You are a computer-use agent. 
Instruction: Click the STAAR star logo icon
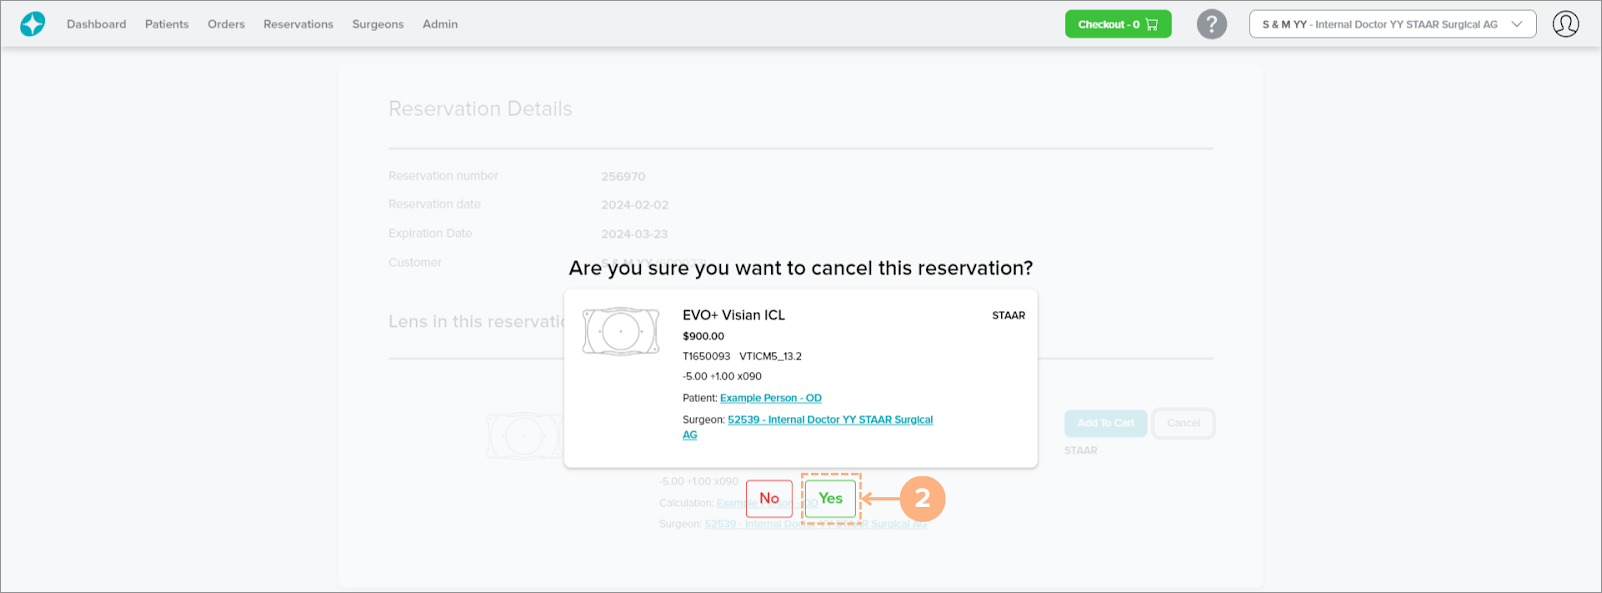[x=33, y=24]
